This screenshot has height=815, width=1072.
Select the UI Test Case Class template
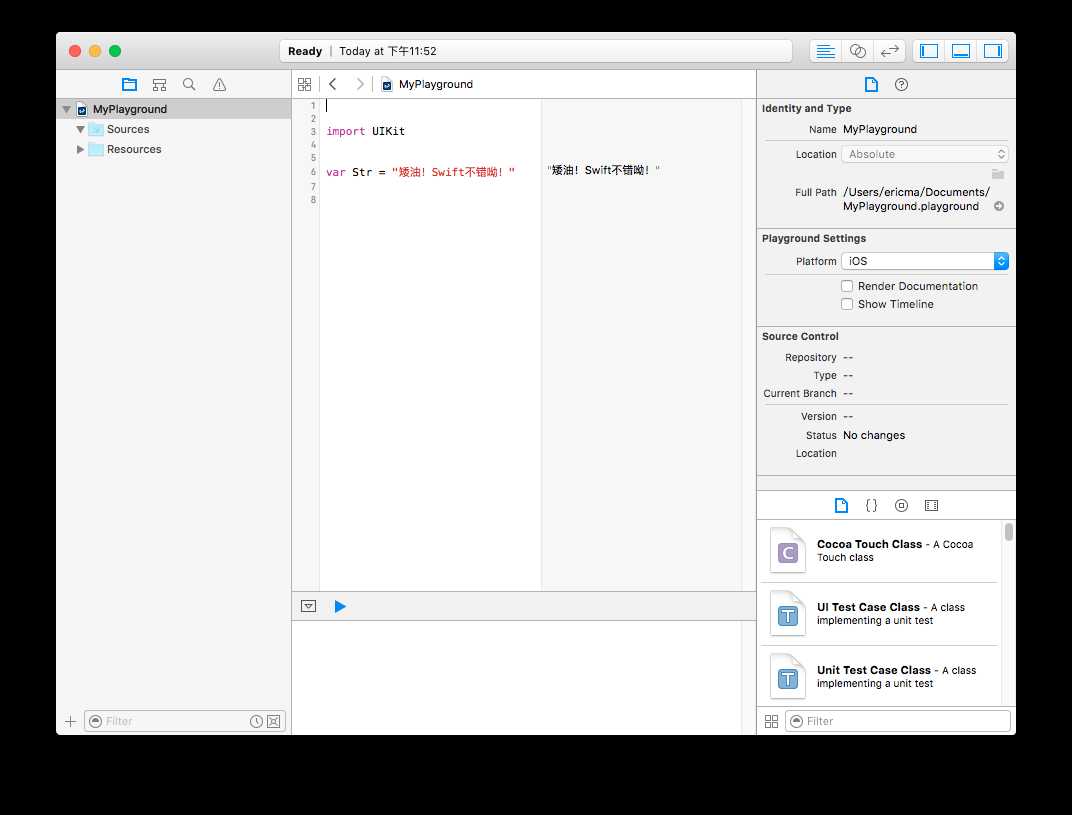(x=880, y=614)
